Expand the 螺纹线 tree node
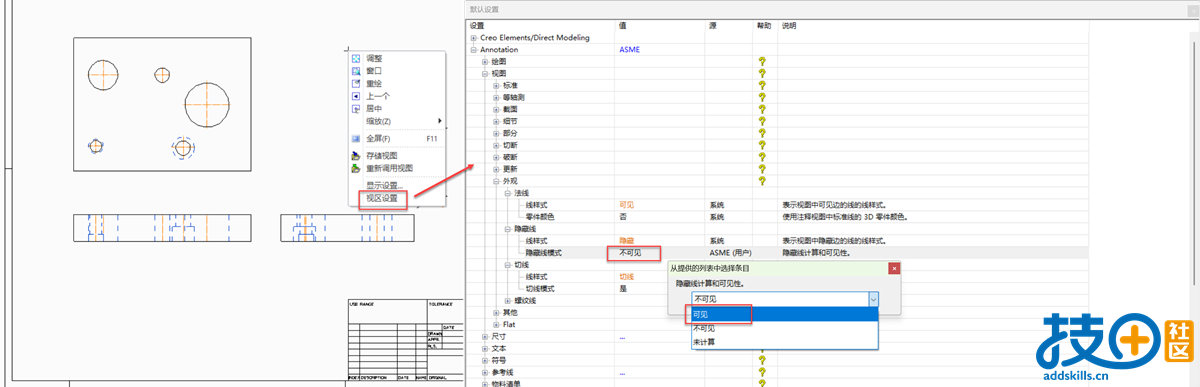 507,300
